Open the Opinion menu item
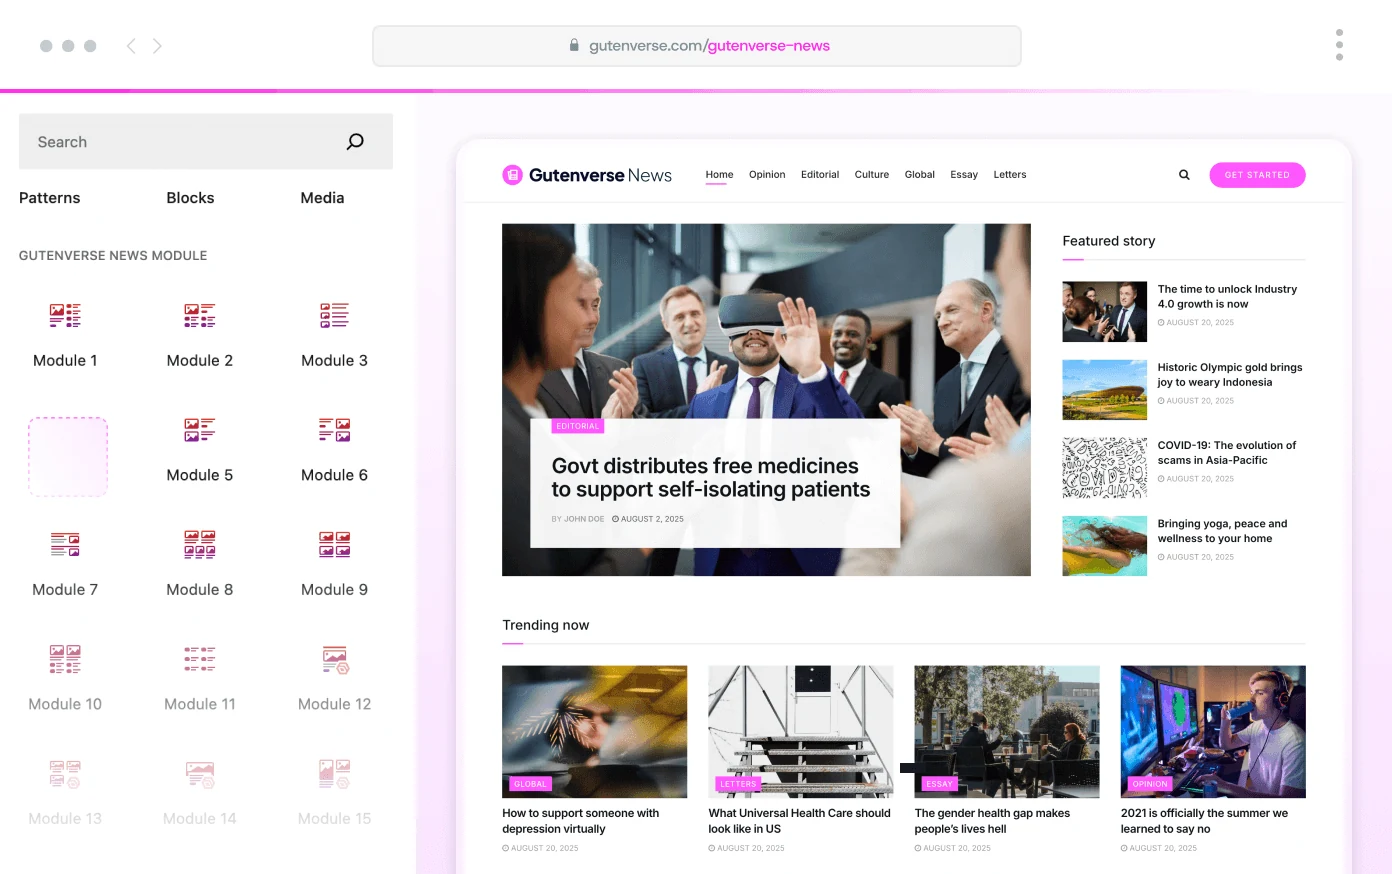The width and height of the screenshot is (1392, 874). 767,175
